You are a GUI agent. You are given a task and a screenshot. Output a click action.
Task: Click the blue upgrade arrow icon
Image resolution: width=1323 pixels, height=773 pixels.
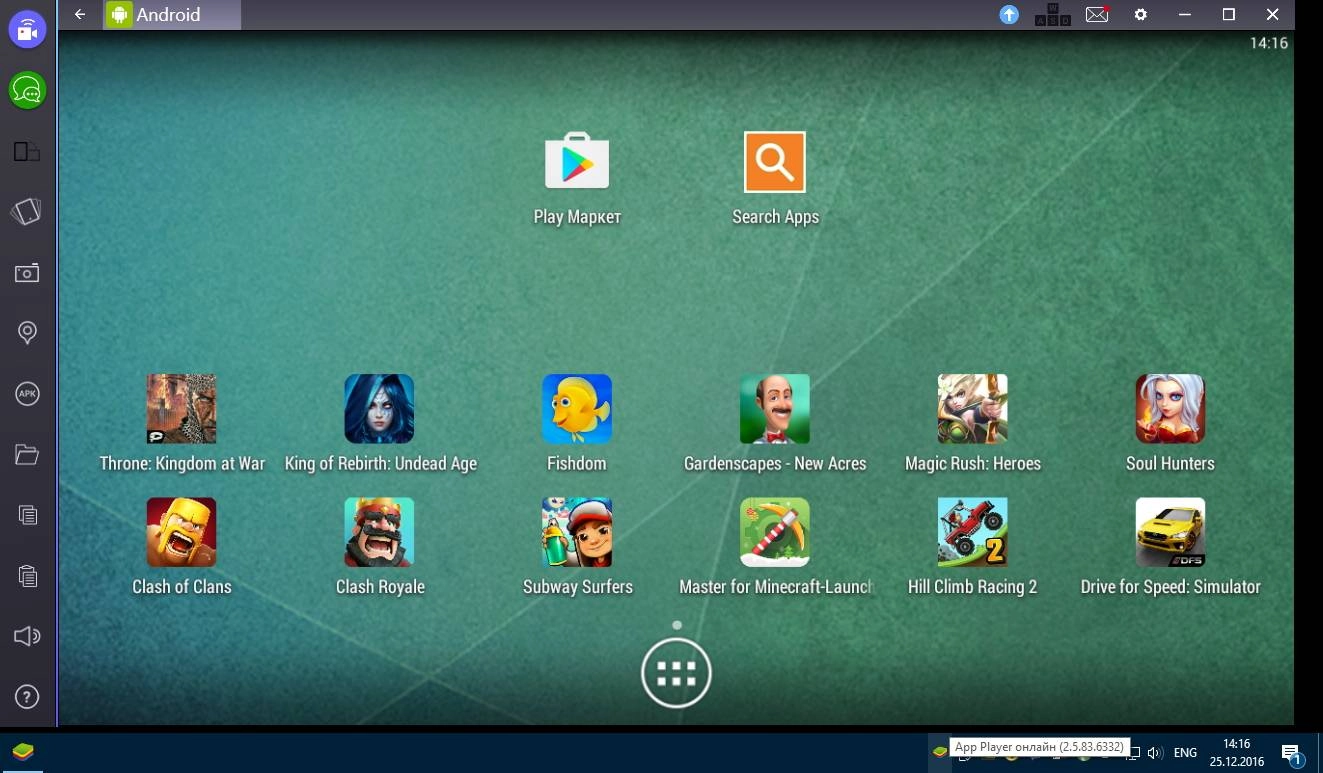1009,15
